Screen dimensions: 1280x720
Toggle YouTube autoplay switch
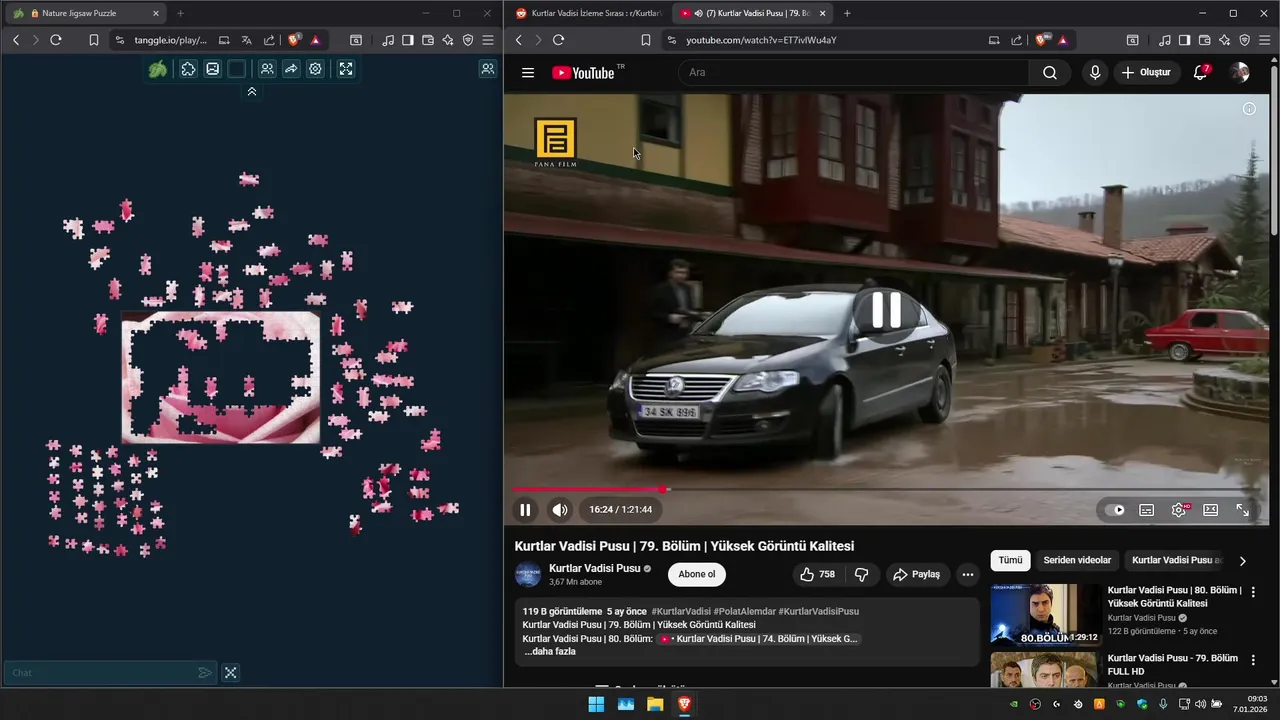(x=1114, y=510)
